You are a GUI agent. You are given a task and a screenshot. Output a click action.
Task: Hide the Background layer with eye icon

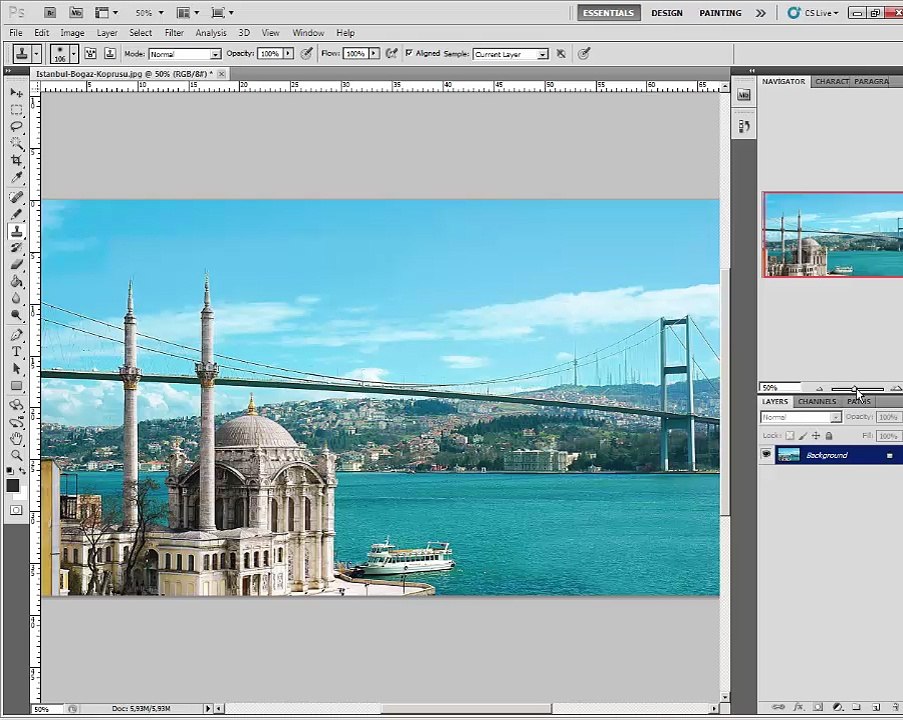coord(766,454)
